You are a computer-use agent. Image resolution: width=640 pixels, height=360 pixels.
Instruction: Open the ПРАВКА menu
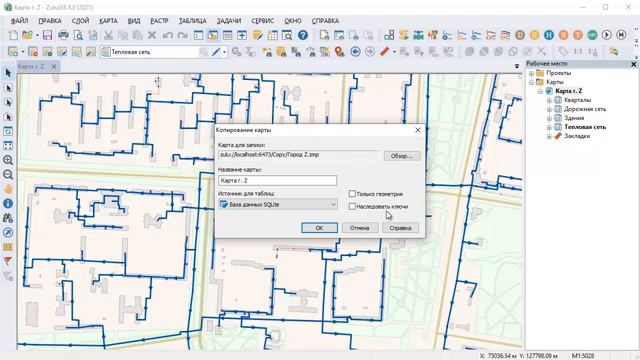click(x=50, y=21)
